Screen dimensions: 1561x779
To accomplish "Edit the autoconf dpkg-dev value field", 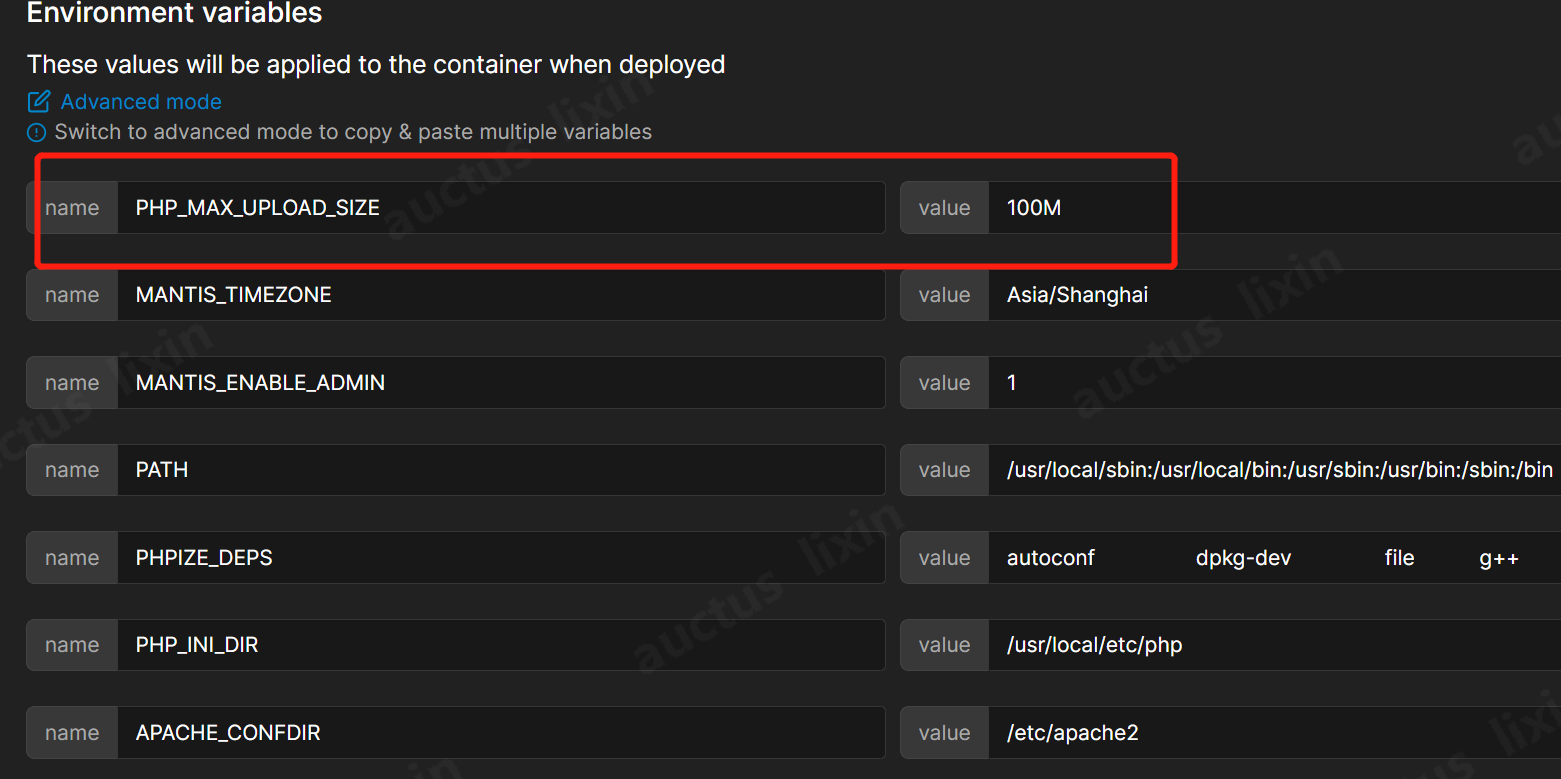I will click(x=1200, y=557).
